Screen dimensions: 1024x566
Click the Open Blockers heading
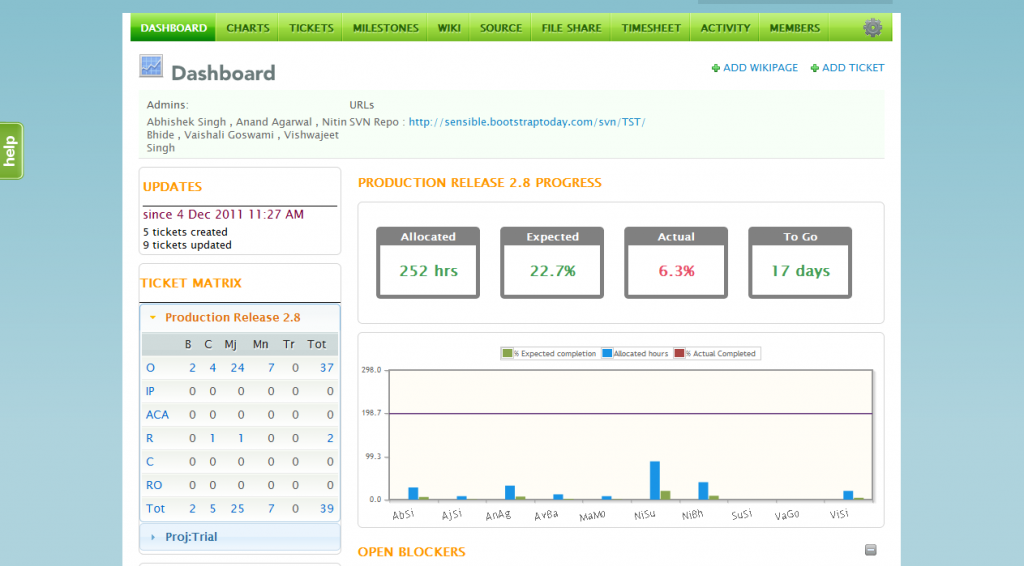[x=411, y=552]
